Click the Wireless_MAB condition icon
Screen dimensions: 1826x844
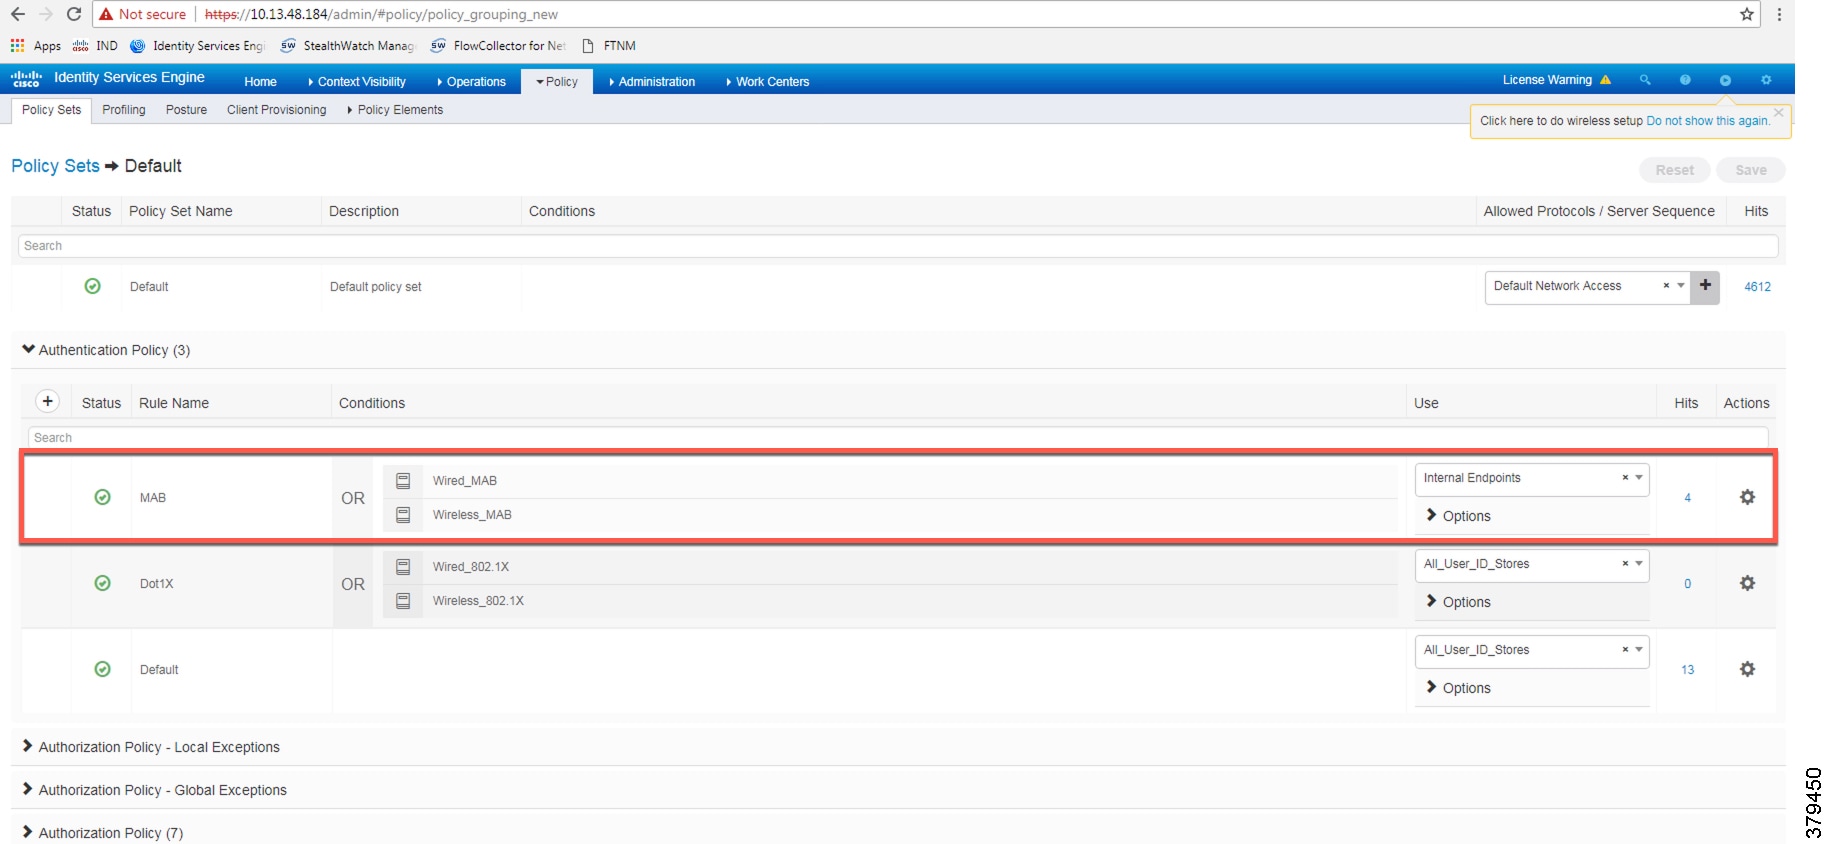(x=403, y=515)
